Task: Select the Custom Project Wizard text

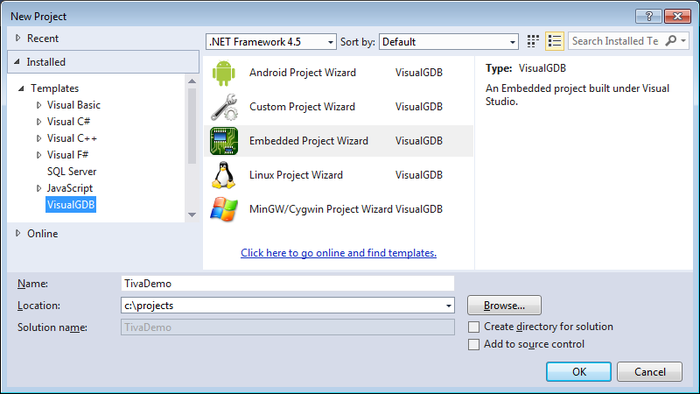Action: coord(302,107)
